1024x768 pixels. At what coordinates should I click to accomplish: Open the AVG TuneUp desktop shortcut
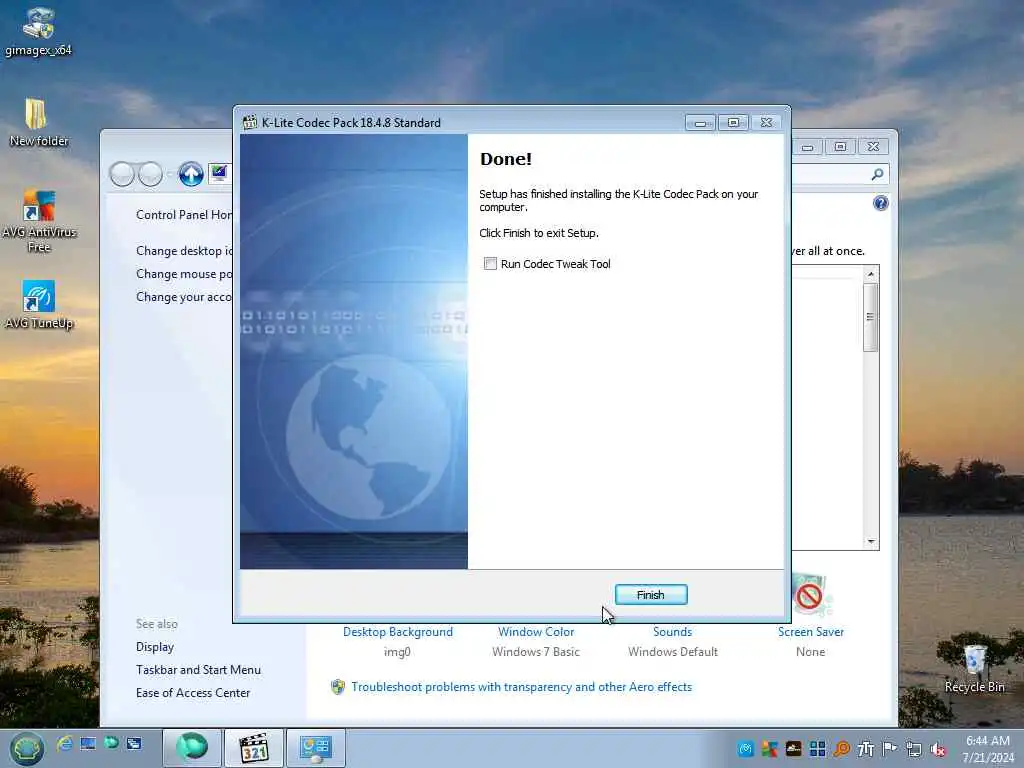[x=39, y=304]
